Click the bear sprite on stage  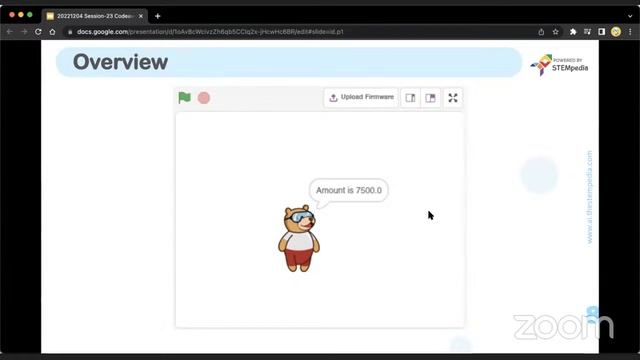pyautogui.click(x=299, y=238)
